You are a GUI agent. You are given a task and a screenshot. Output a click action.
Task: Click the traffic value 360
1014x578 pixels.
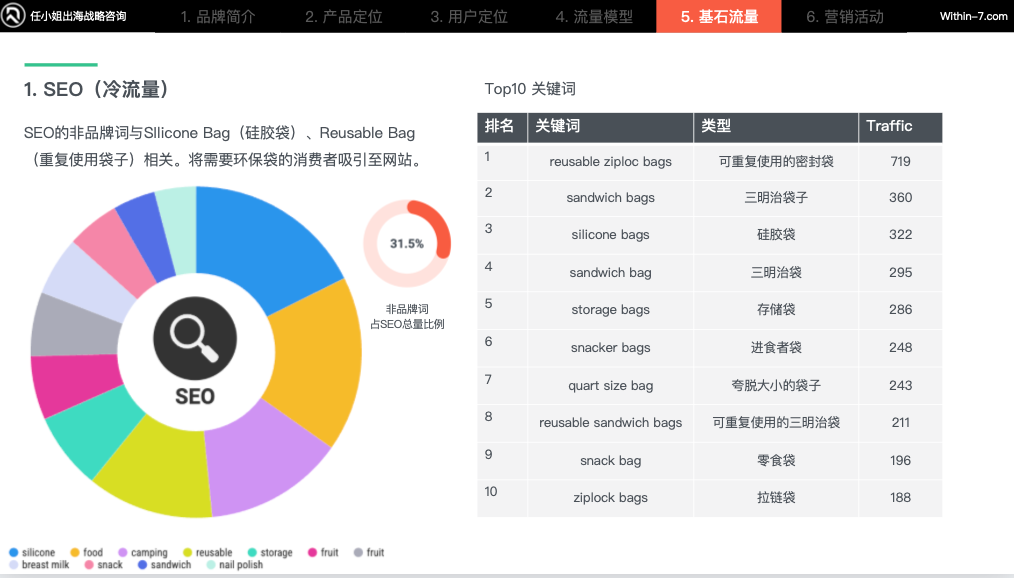tap(900, 198)
